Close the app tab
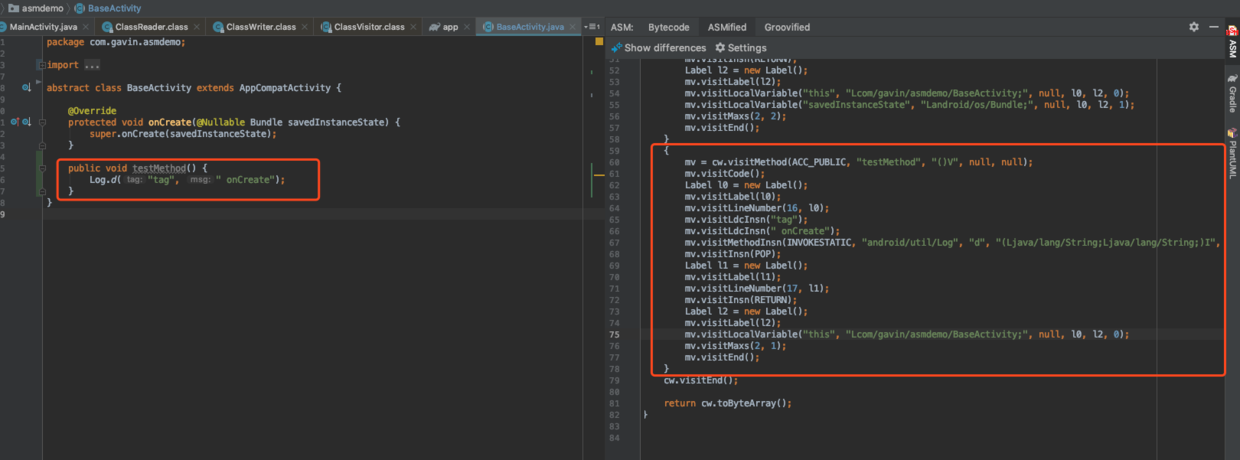This screenshot has height=460, width=1240. click(468, 27)
